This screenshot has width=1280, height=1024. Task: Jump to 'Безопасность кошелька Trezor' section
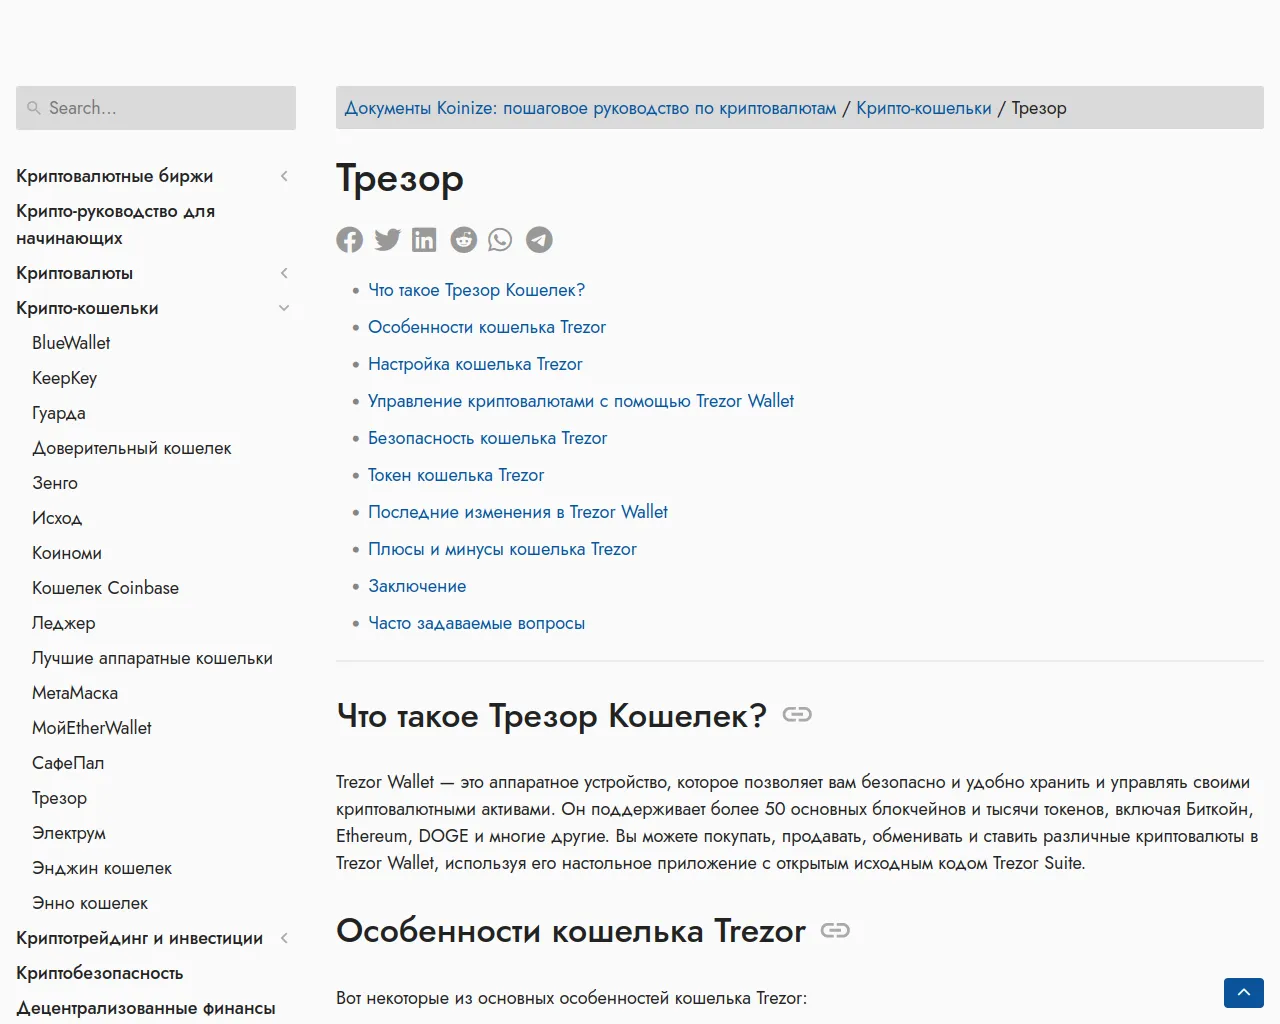pyautogui.click(x=487, y=438)
